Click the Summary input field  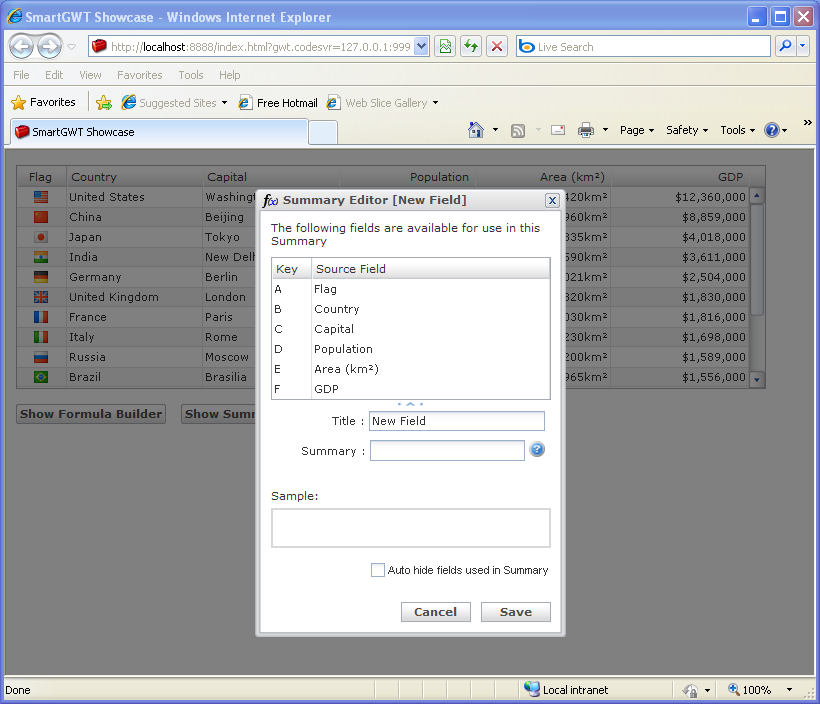[x=447, y=450]
